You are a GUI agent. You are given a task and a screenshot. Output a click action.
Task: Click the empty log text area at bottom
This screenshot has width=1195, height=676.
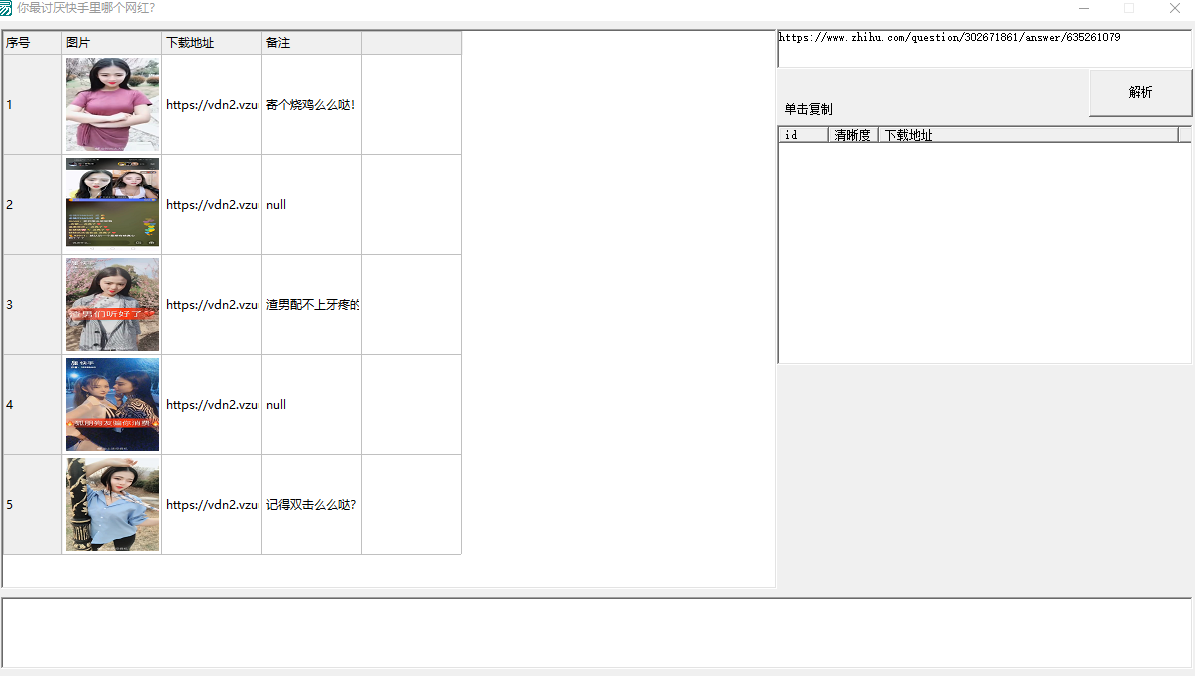tap(597, 633)
